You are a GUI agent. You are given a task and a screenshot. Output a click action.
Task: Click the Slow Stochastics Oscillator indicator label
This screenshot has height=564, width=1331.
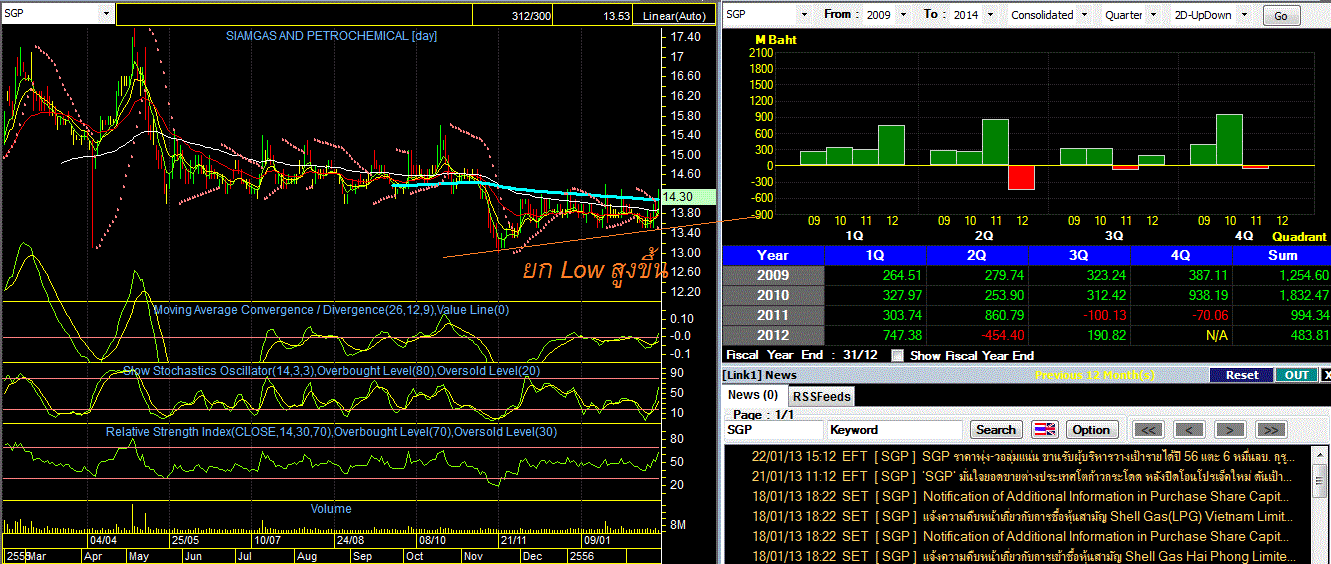click(331, 371)
